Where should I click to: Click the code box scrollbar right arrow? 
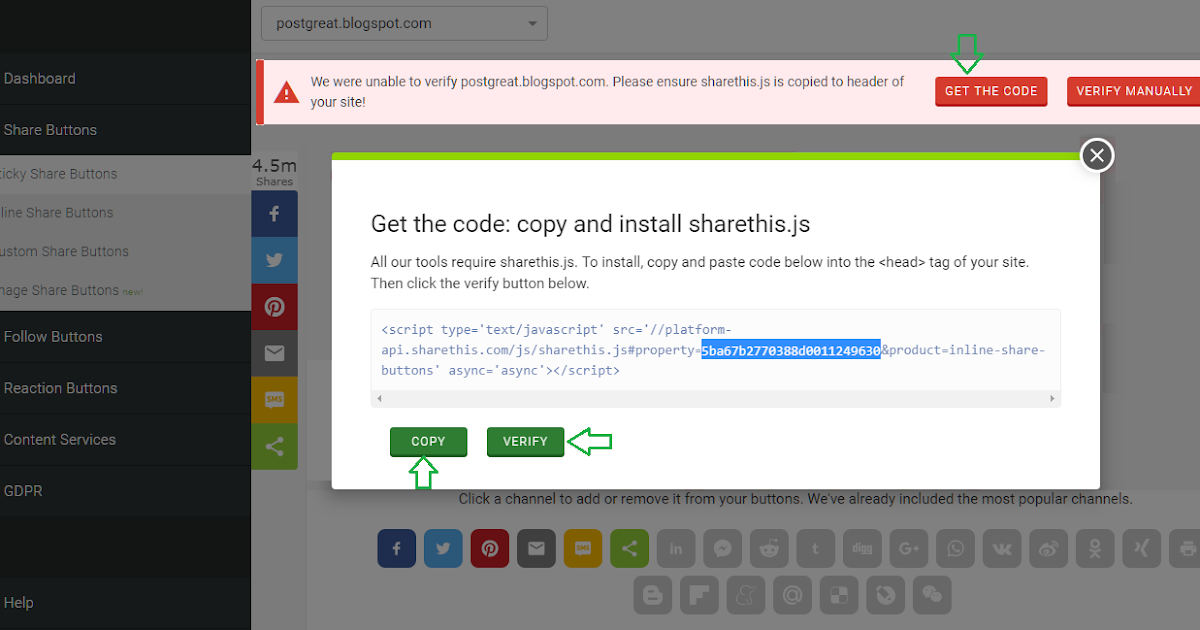pyautogui.click(x=1052, y=398)
